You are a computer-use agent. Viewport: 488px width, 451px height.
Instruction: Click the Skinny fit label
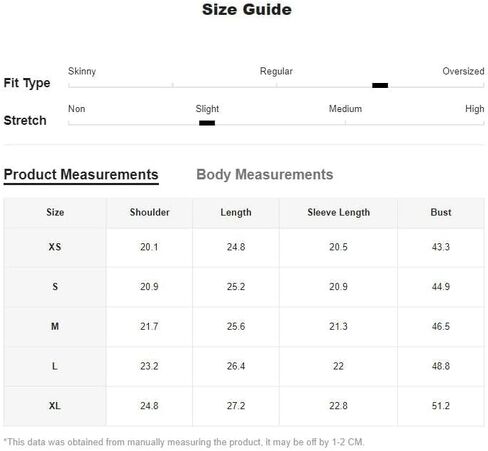click(82, 71)
